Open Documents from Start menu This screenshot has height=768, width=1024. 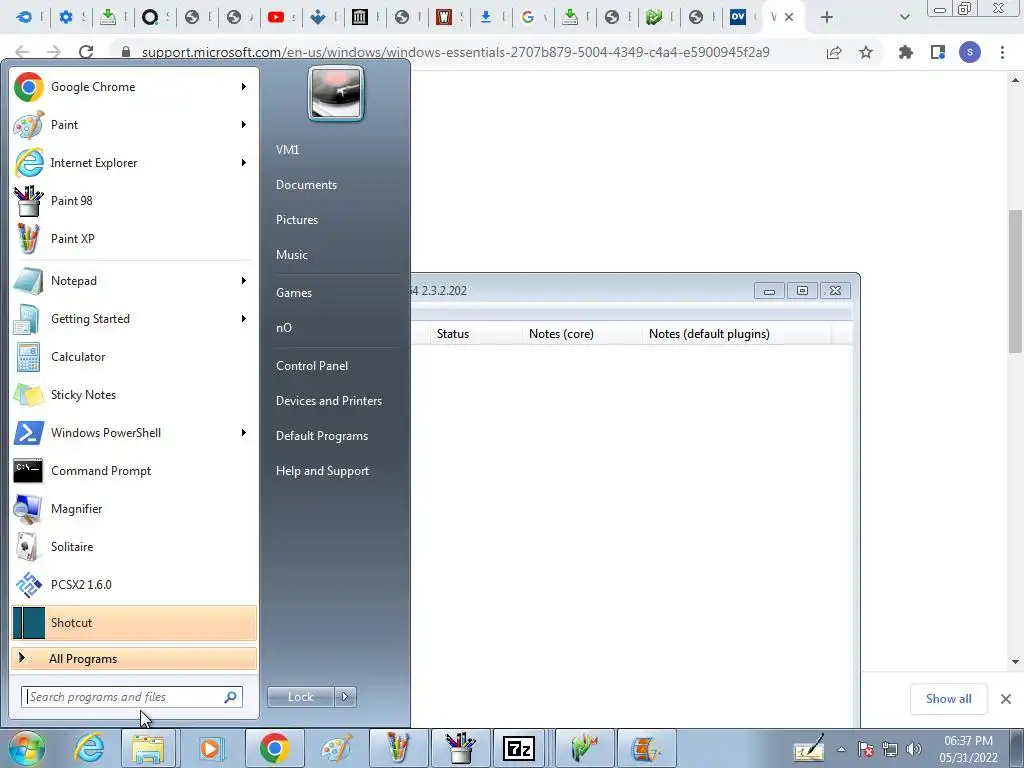(306, 185)
